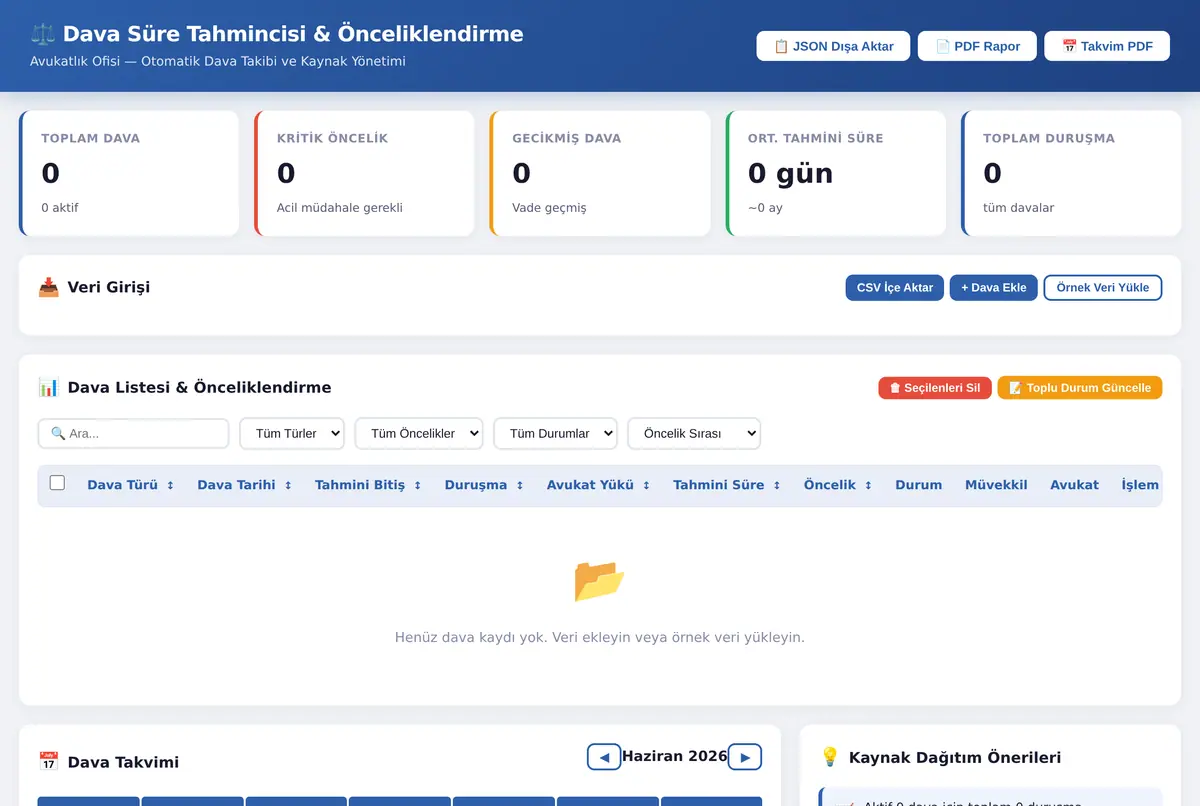Open the Tüm Durumlar filter dropdown
Image resolution: width=1200 pixels, height=806 pixels.
[x=556, y=433]
